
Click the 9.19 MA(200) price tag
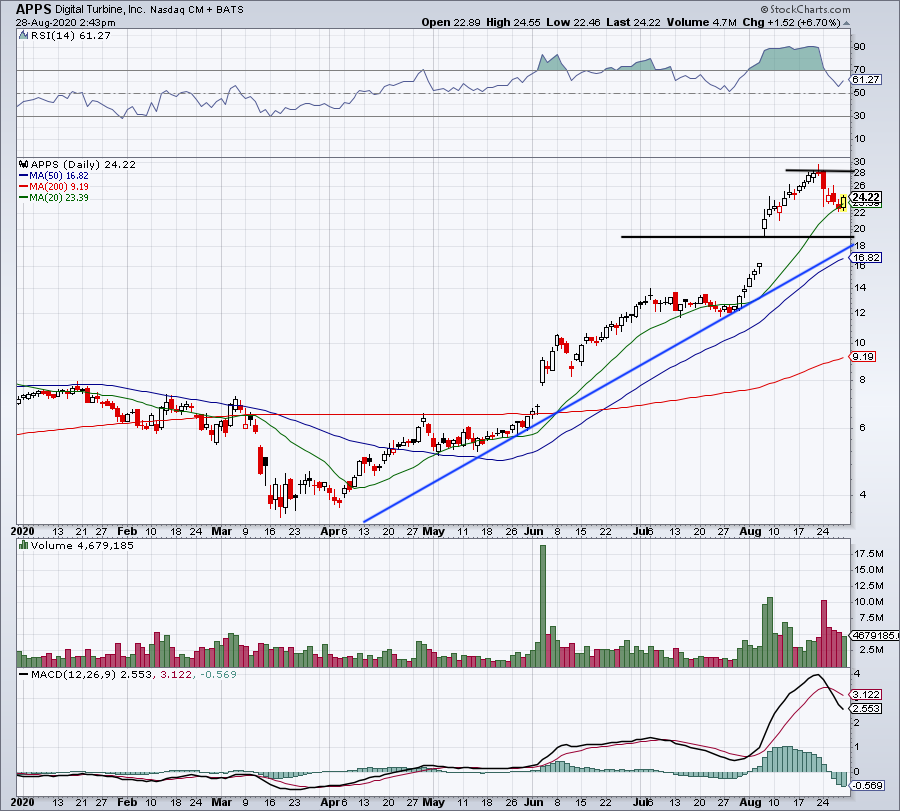(863, 357)
